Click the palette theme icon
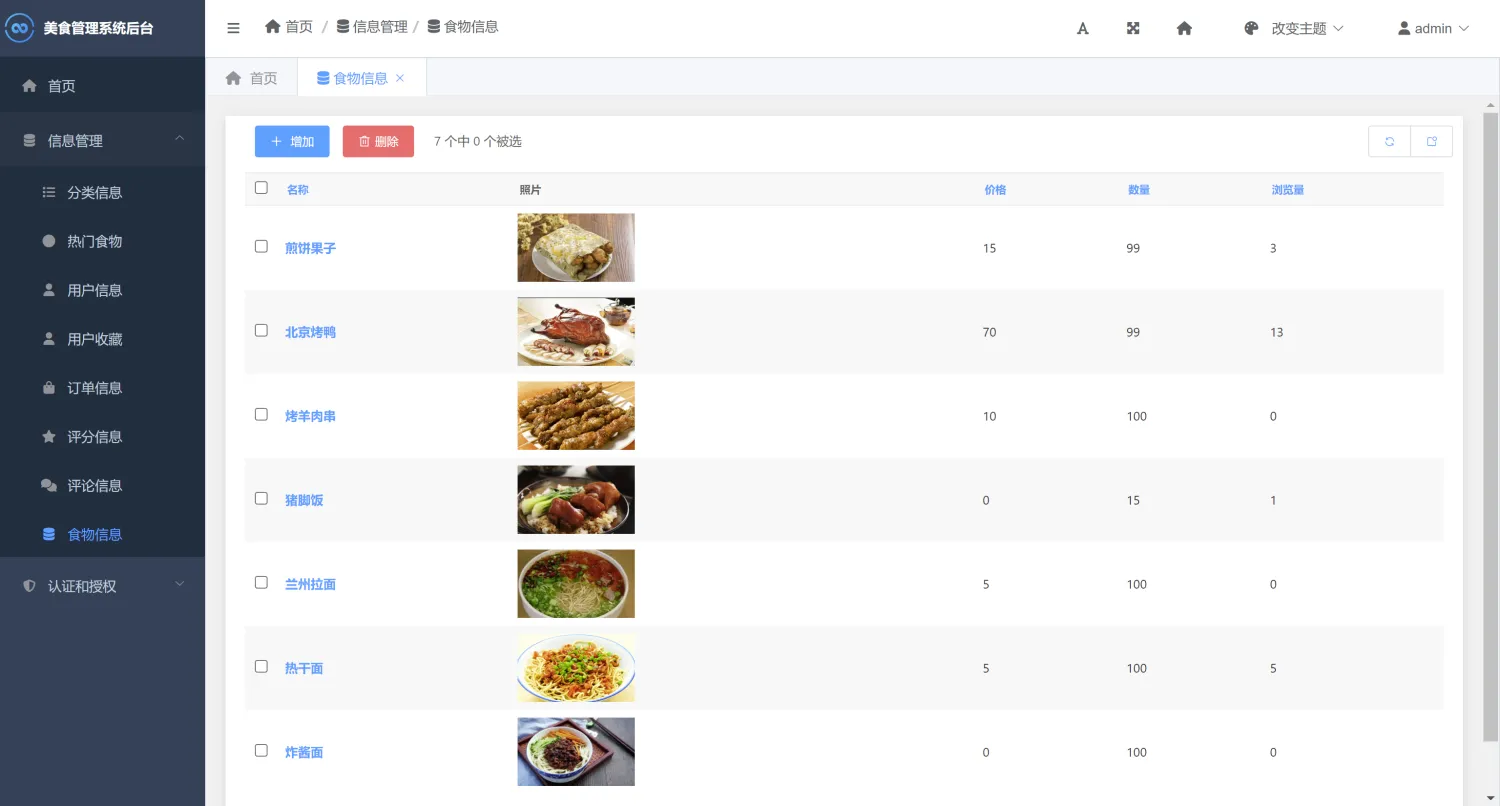The width and height of the screenshot is (1500, 806). pyautogui.click(x=1251, y=28)
